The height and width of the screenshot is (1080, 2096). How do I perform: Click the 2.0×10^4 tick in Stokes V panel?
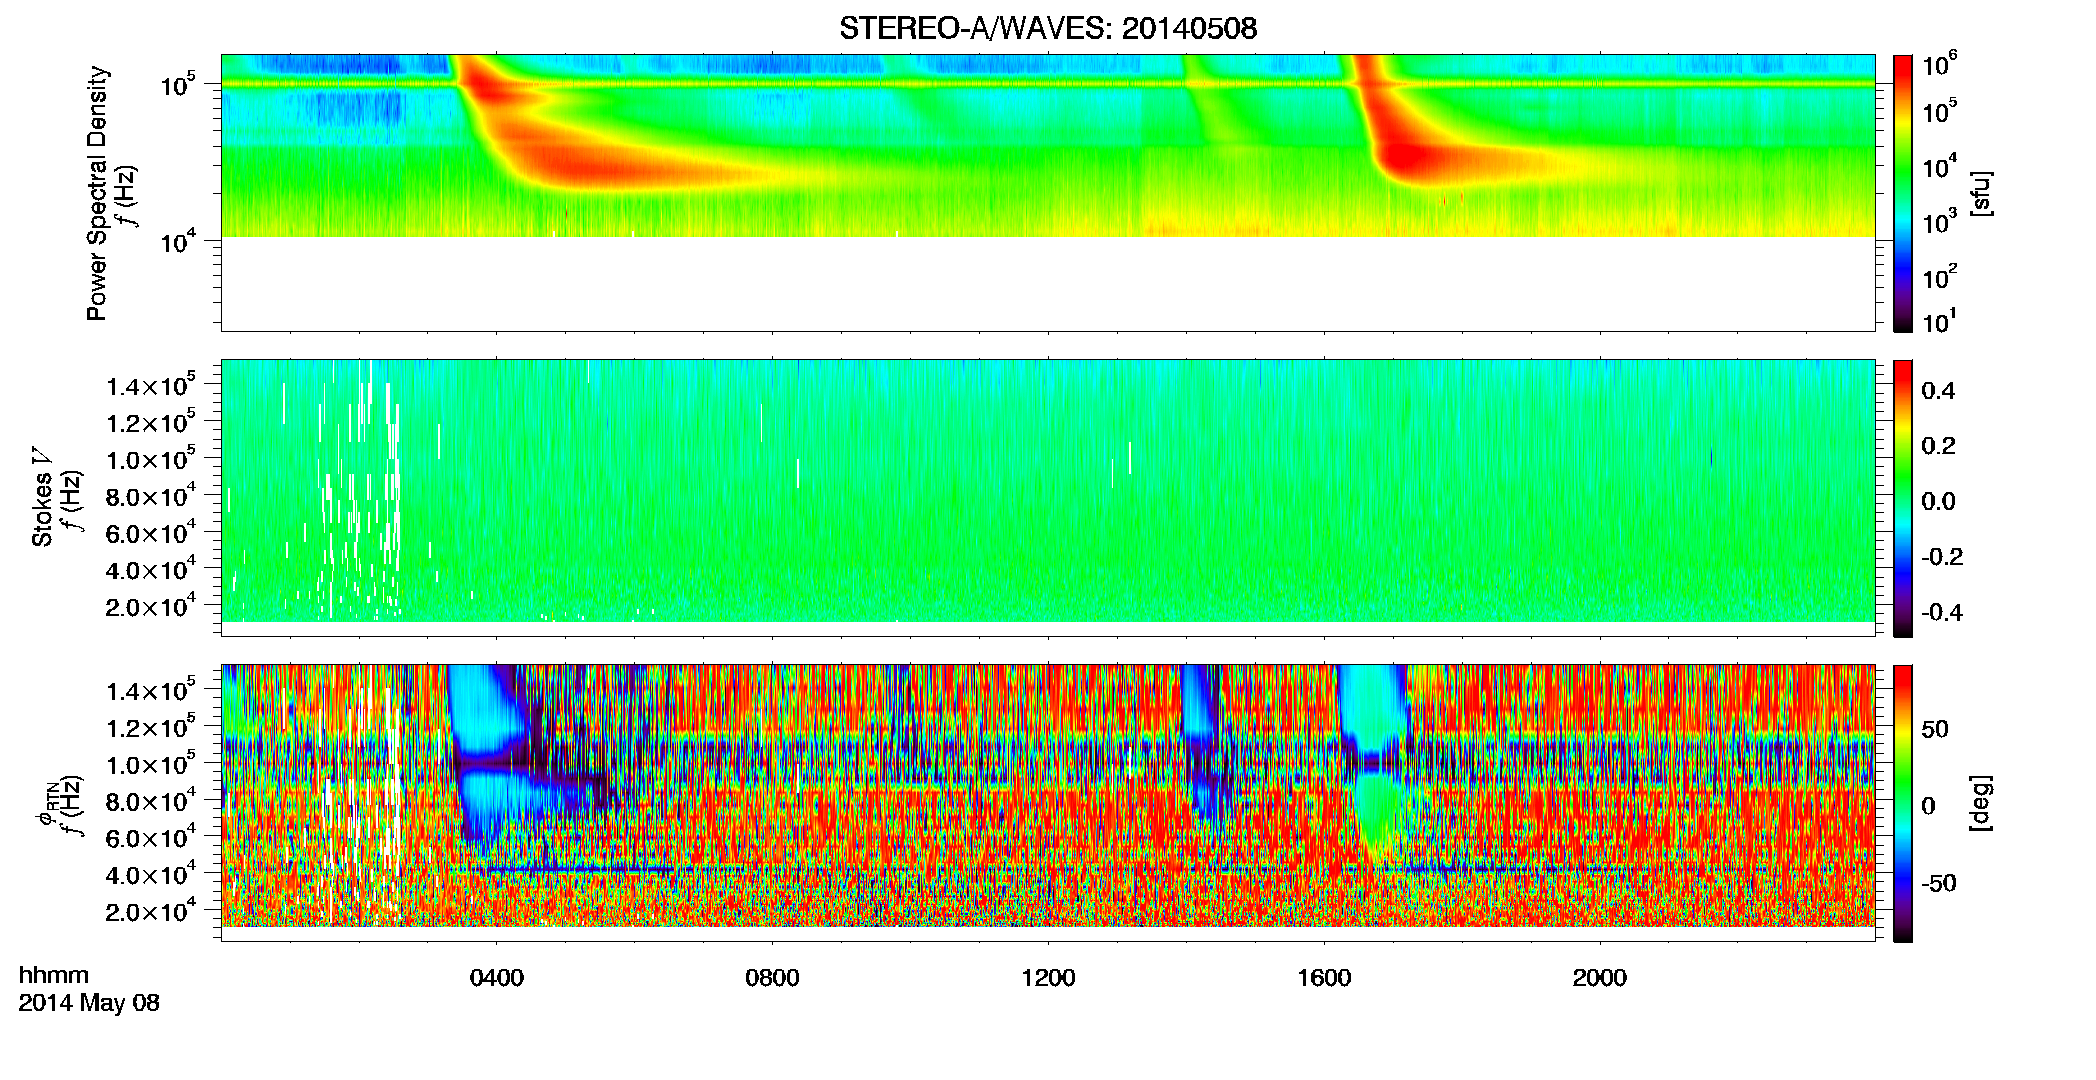click(x=150, y=607)
